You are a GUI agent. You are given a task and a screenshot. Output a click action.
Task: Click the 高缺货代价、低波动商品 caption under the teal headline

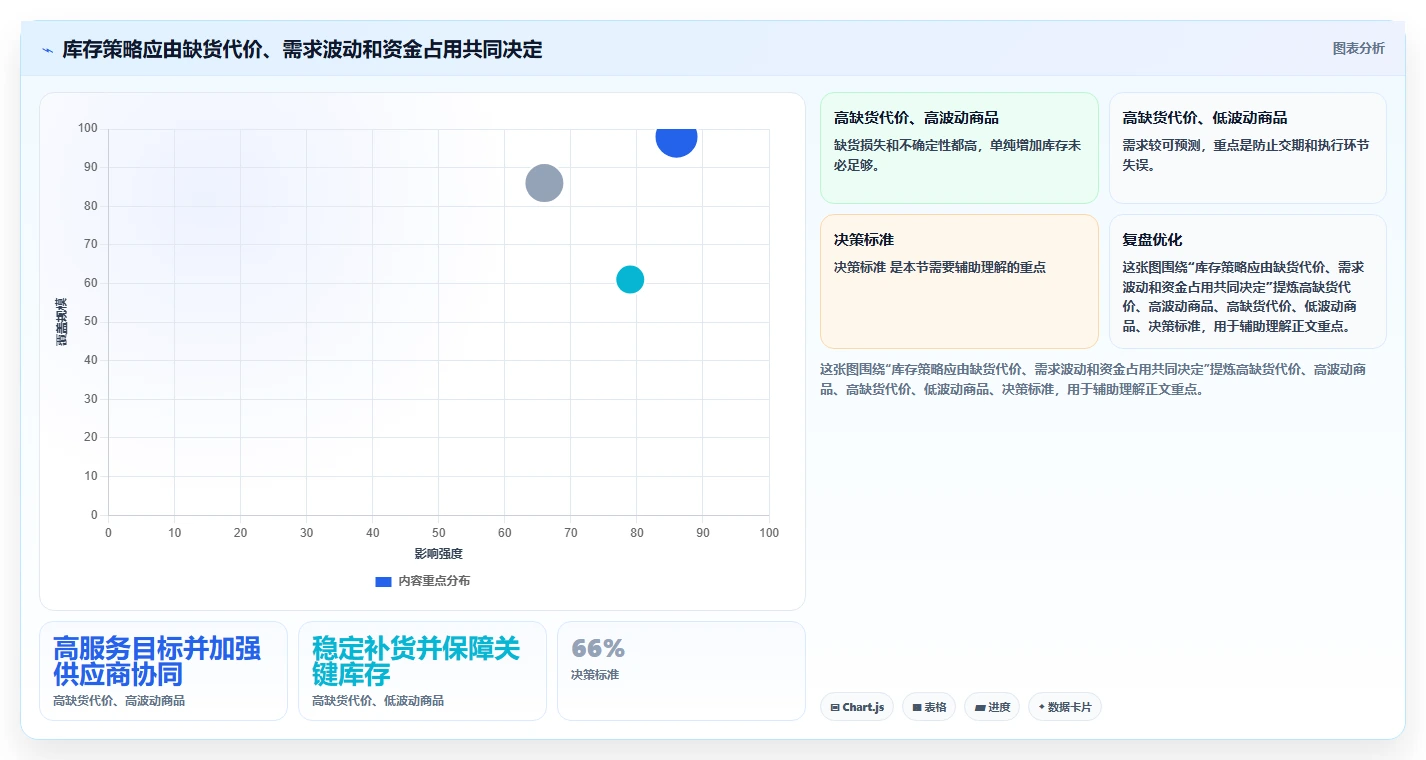(378, 701)
